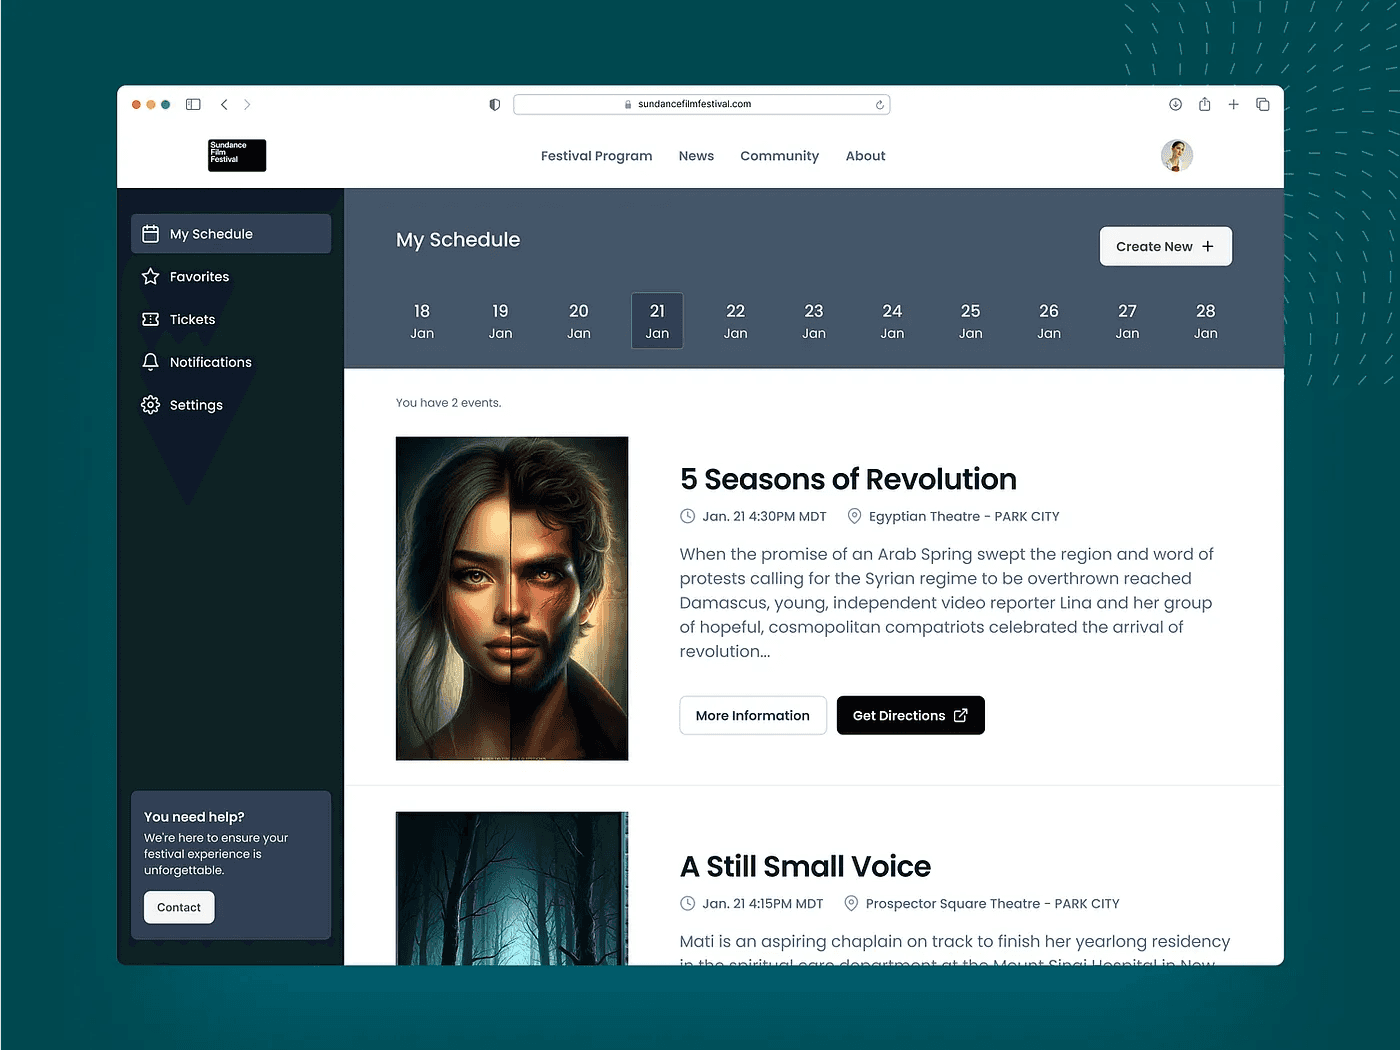Click the ticket icon beside Tickets
The height and width of the screenshot is (1050, 1400).
pyautogui.click(x=151, y=319)
